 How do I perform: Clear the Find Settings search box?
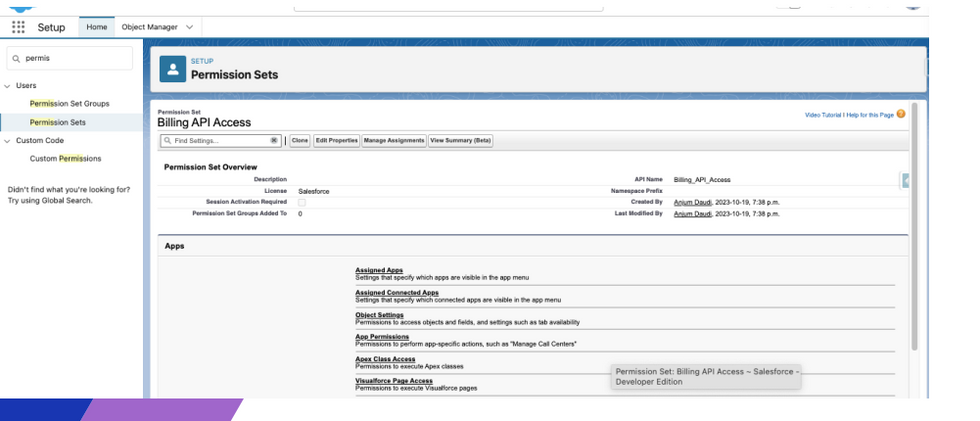coord(274,141)
